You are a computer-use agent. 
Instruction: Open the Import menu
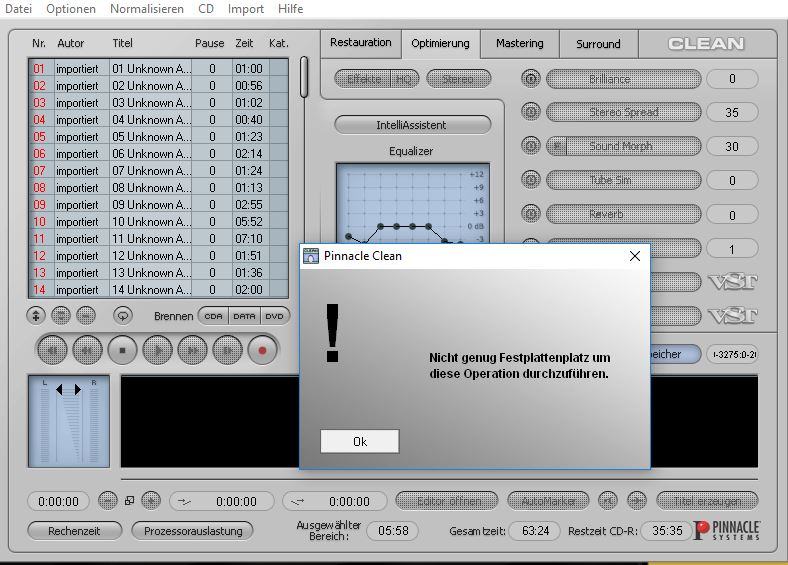[246, 9]
